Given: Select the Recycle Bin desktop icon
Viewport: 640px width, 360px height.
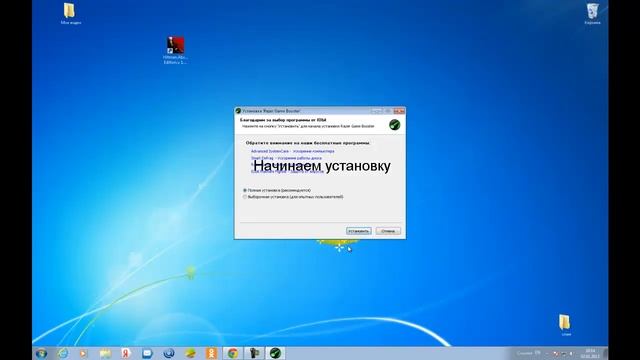Looking at the screenshot, I should (x=592, y=14).
